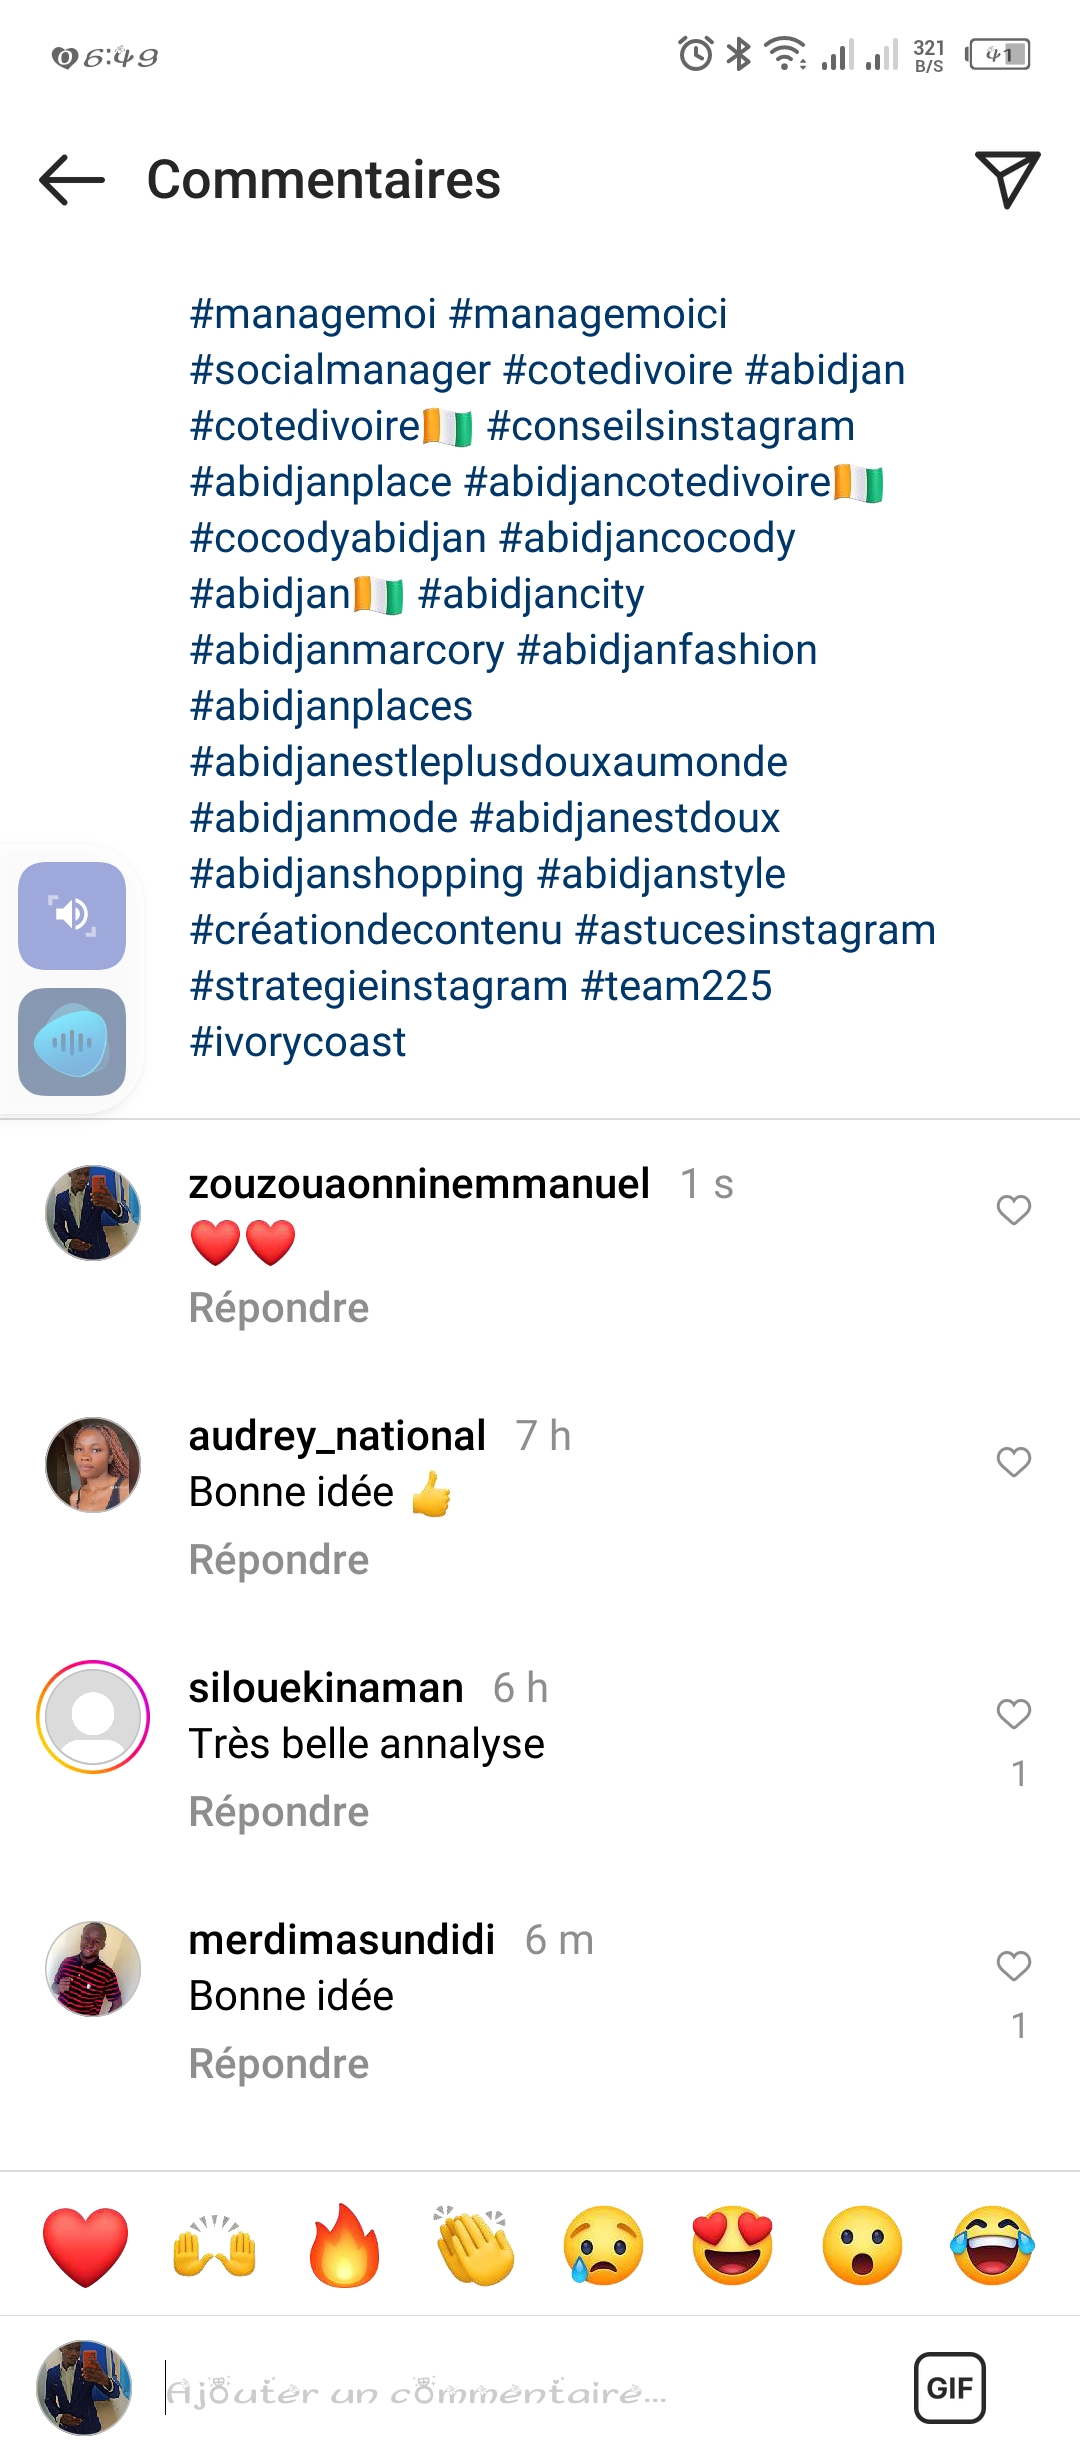Image resolution: width=1080 pixels, height=2460 pixels.
Task: Like silouekinaman's comment
Action: (1013, 1714)
